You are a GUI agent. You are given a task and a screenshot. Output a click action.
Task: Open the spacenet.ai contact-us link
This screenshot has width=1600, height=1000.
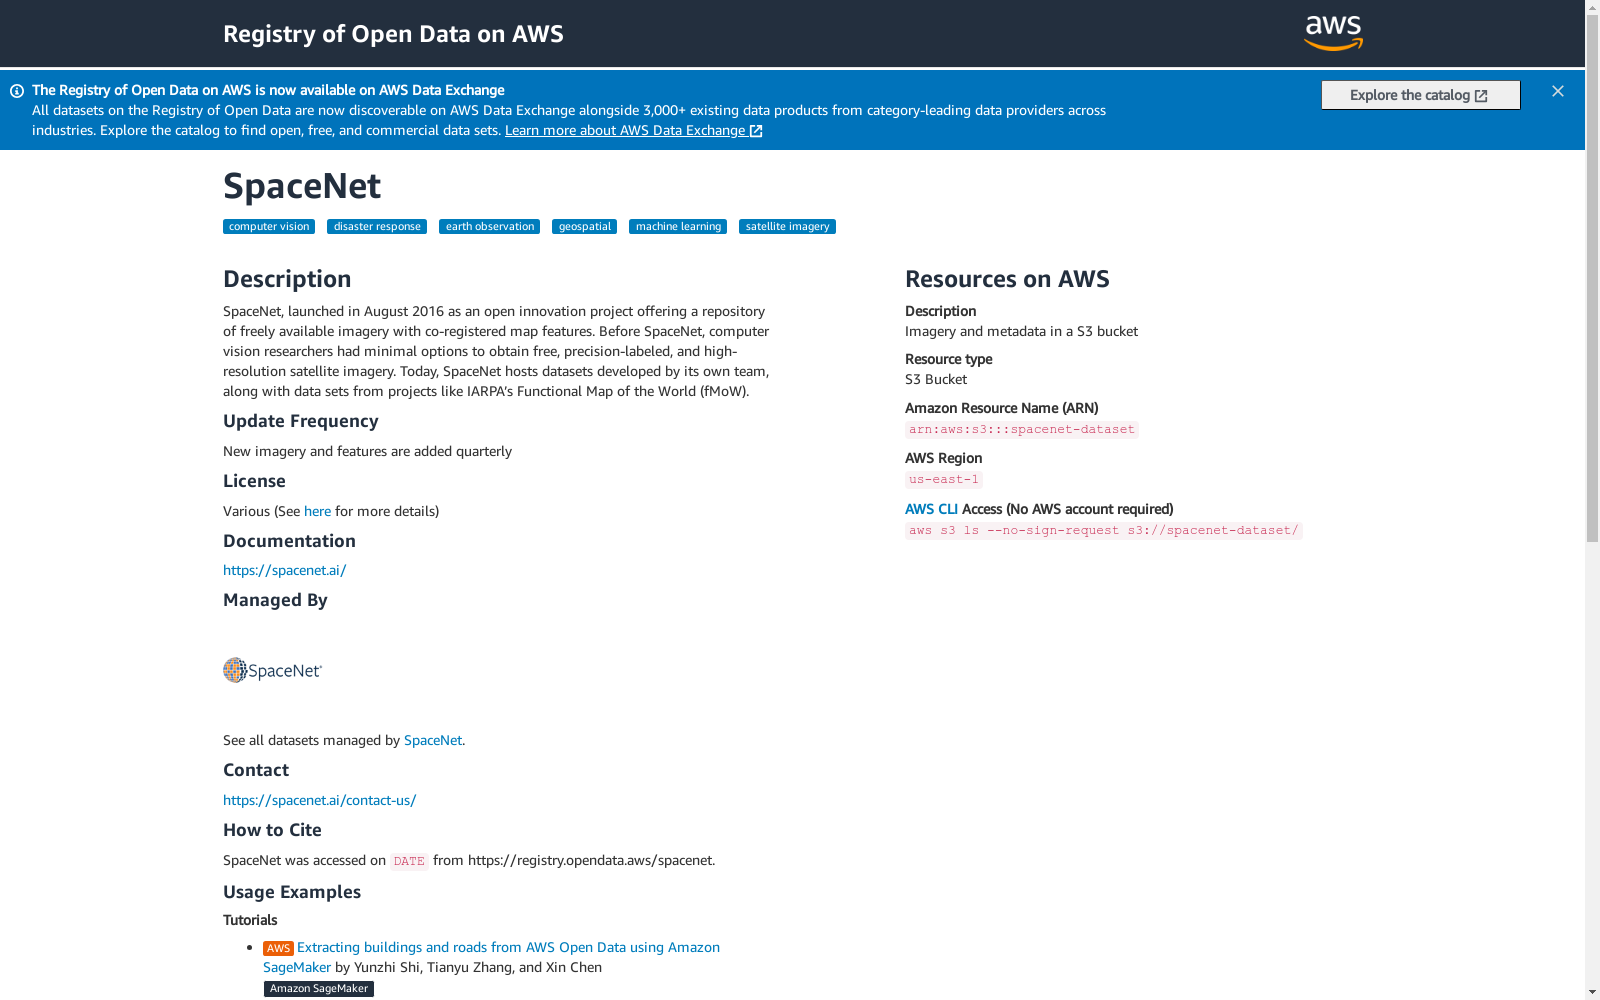coord(319,800)
